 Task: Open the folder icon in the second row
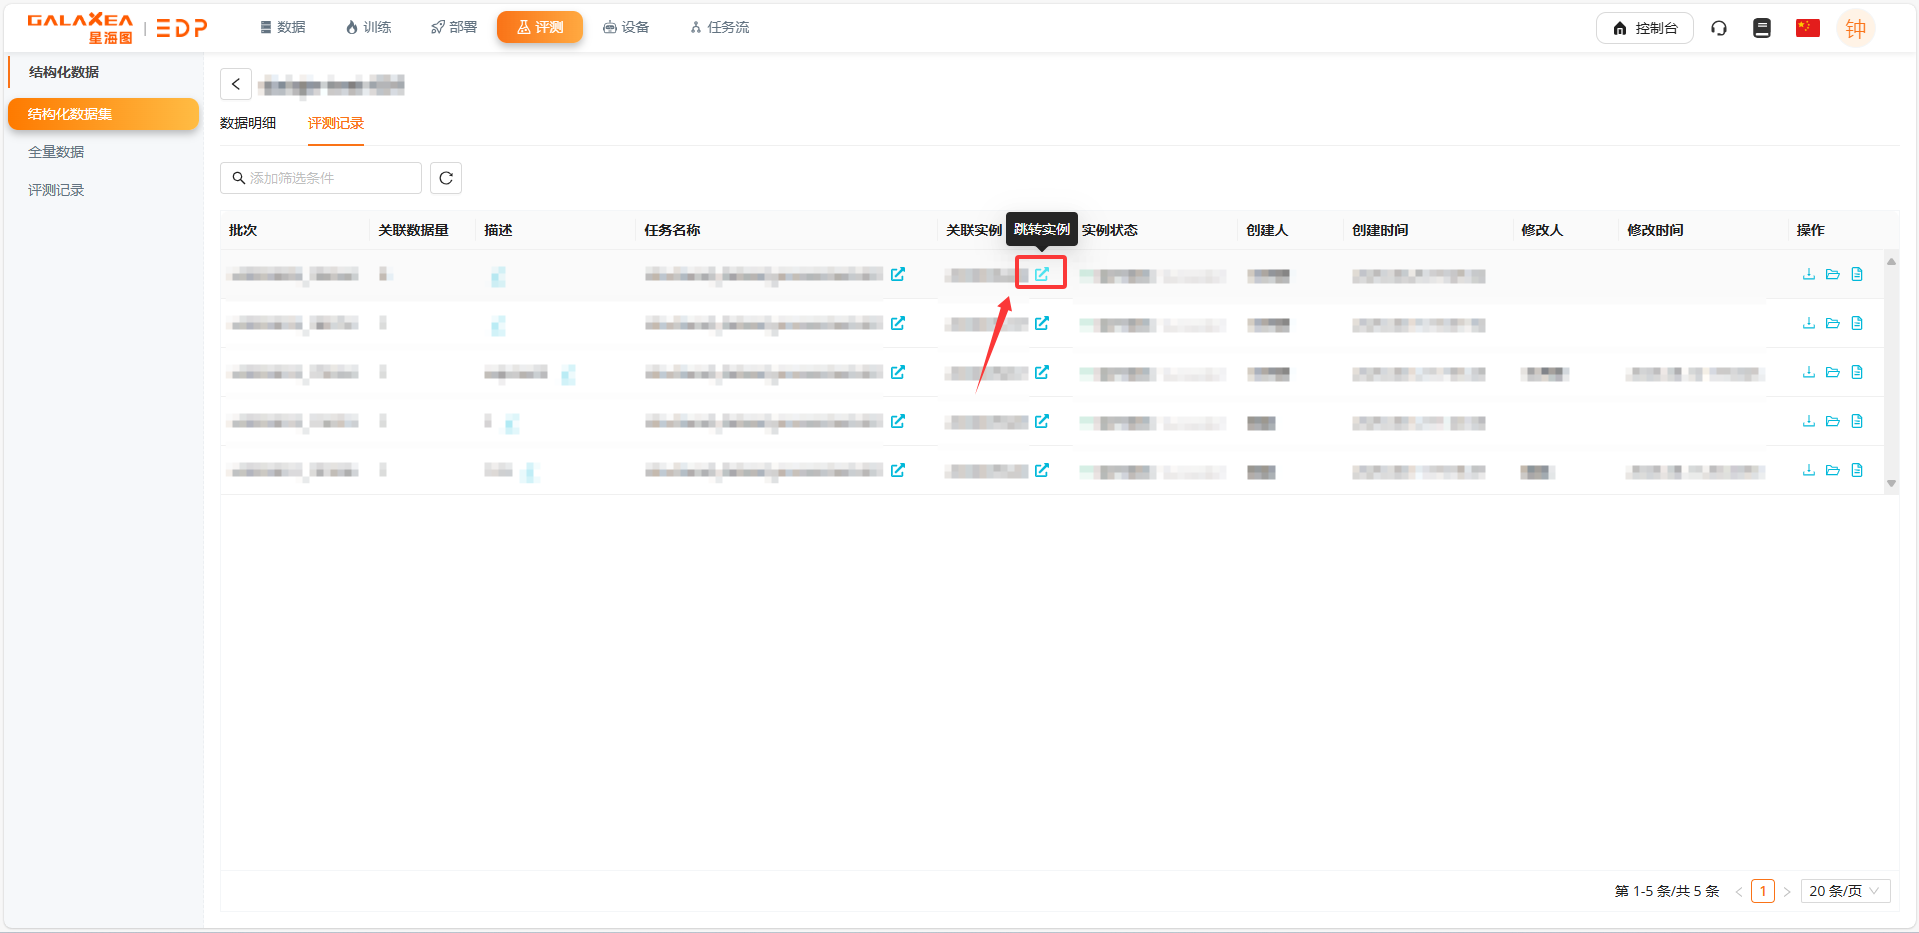tap(1832, 323)
